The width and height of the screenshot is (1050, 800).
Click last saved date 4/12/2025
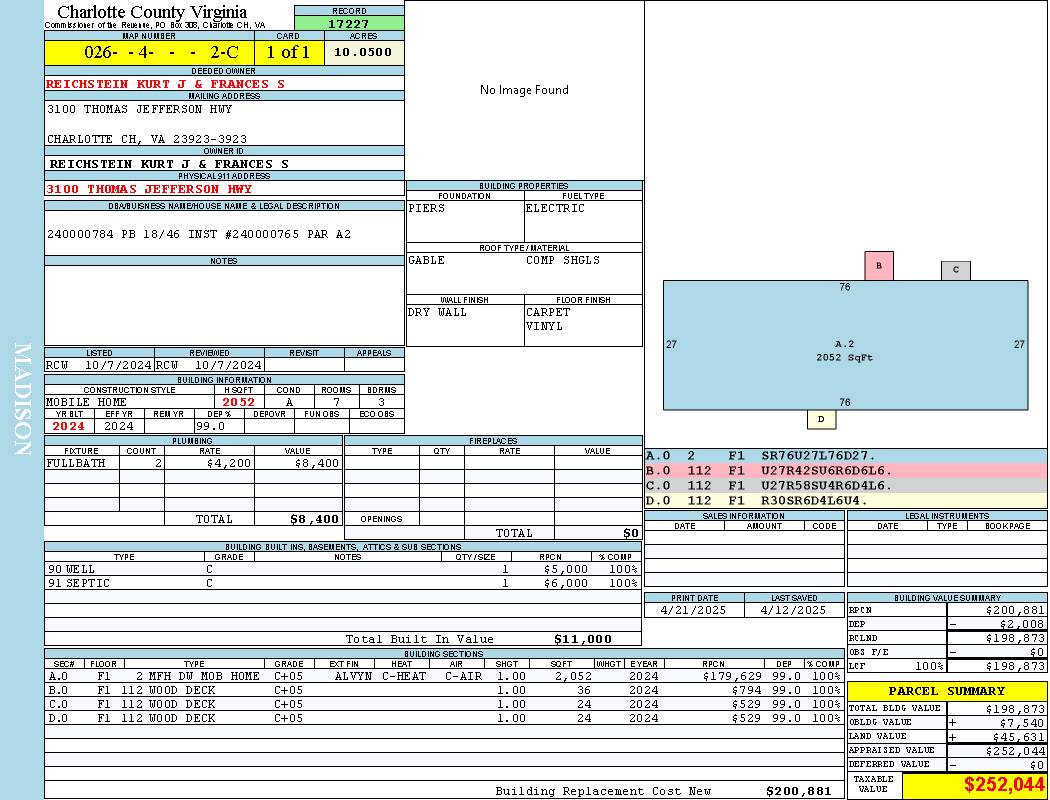[794, 611]
